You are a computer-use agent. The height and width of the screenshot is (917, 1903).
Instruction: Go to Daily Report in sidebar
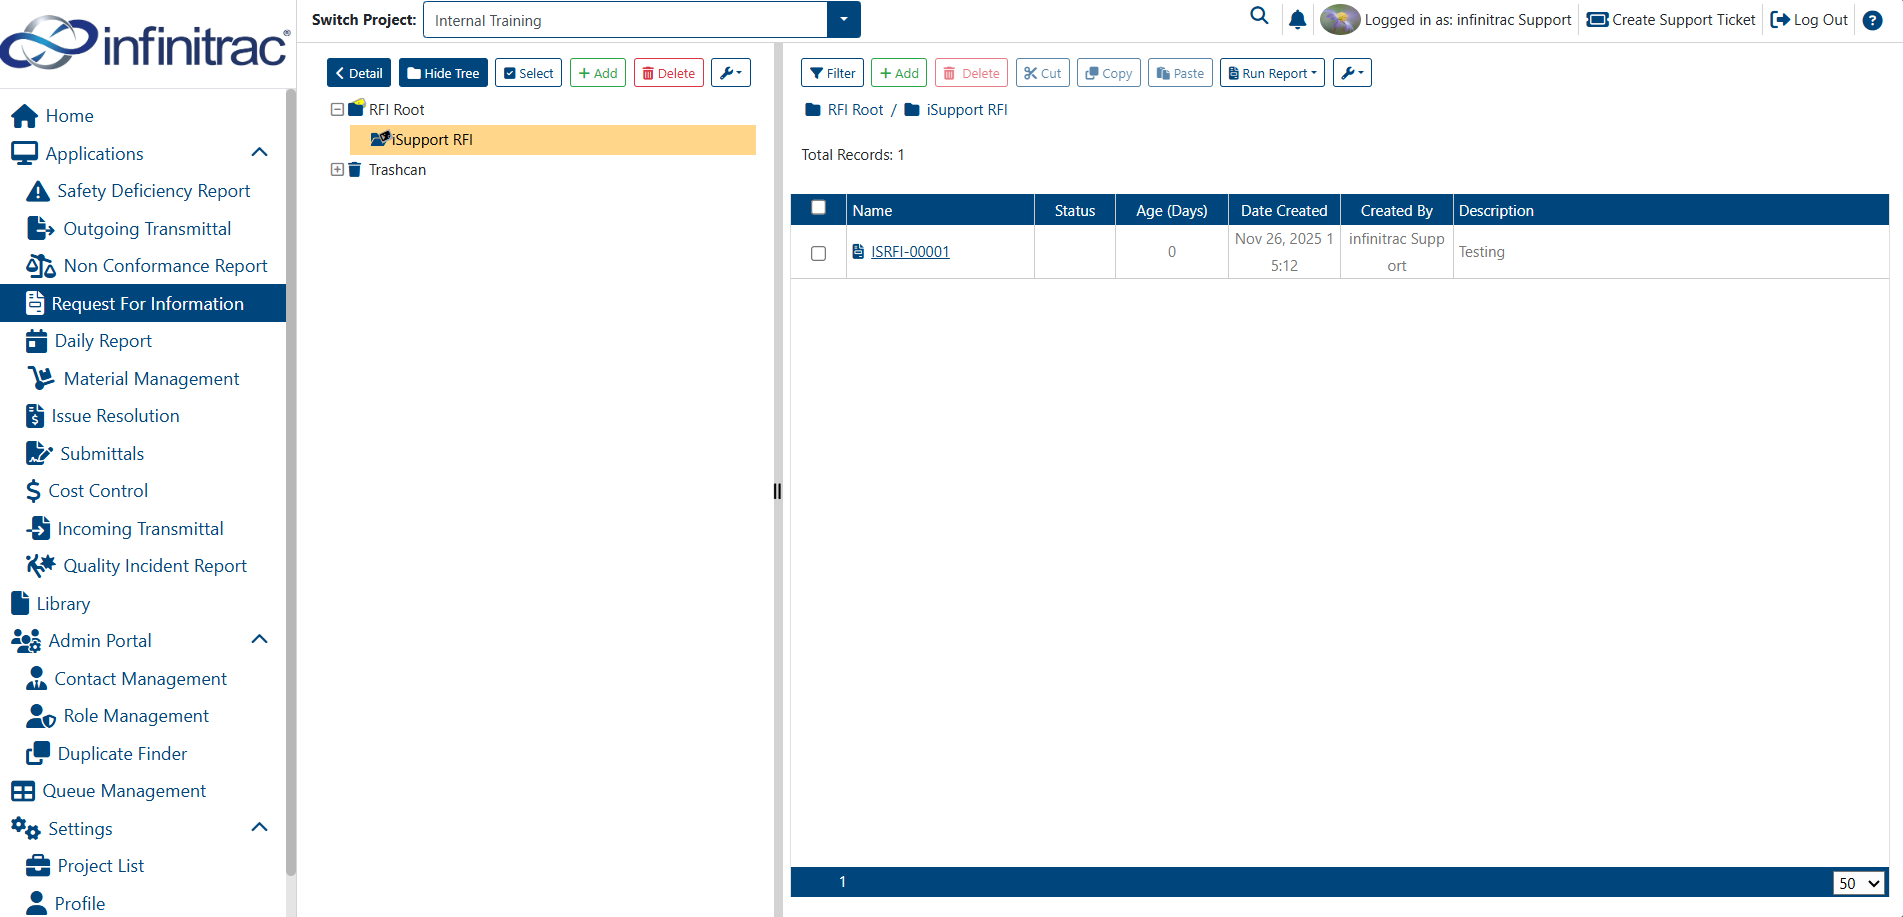pos(103,341)
